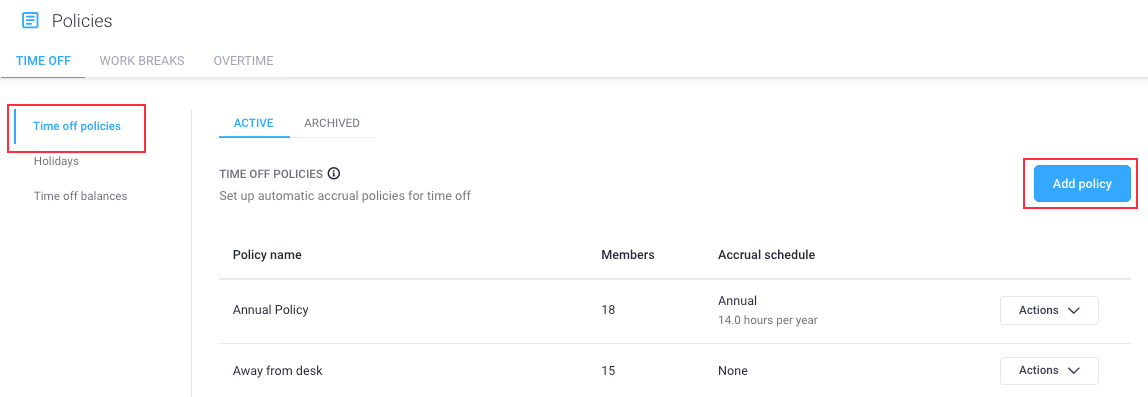Select the ACTIVE policies tab
The image size is (1148, 397).
pyautogui.click(x=253, y=123)
